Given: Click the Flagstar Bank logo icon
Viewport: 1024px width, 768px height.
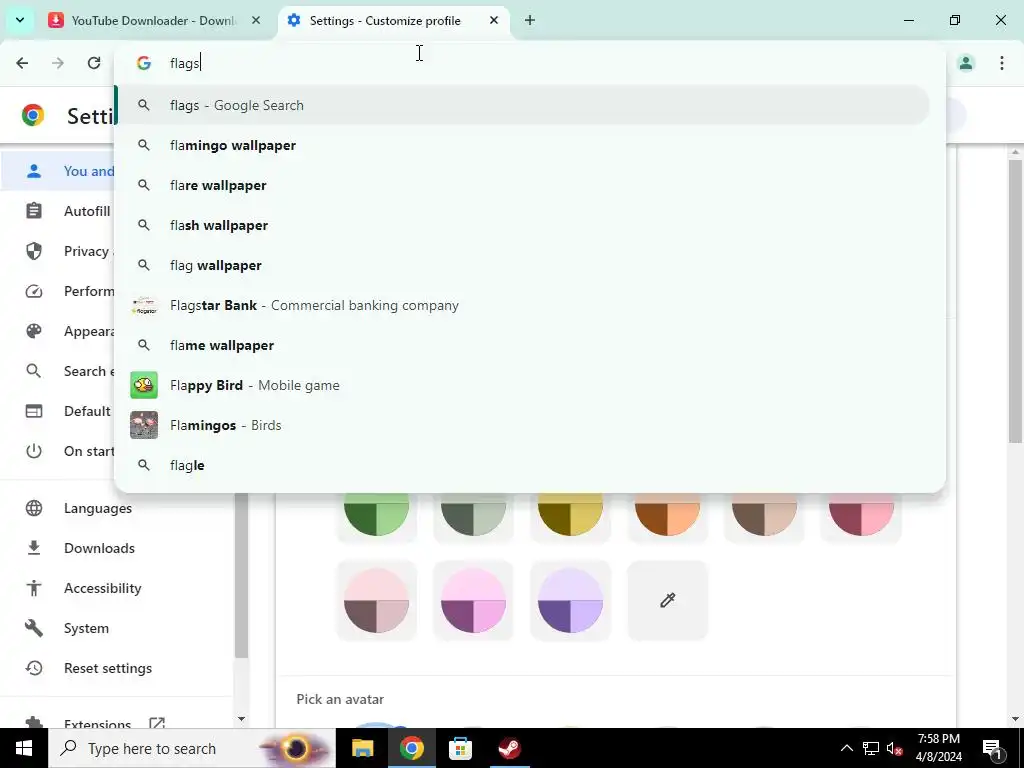Looking at the screenshot, I should (x=144, y=305).
